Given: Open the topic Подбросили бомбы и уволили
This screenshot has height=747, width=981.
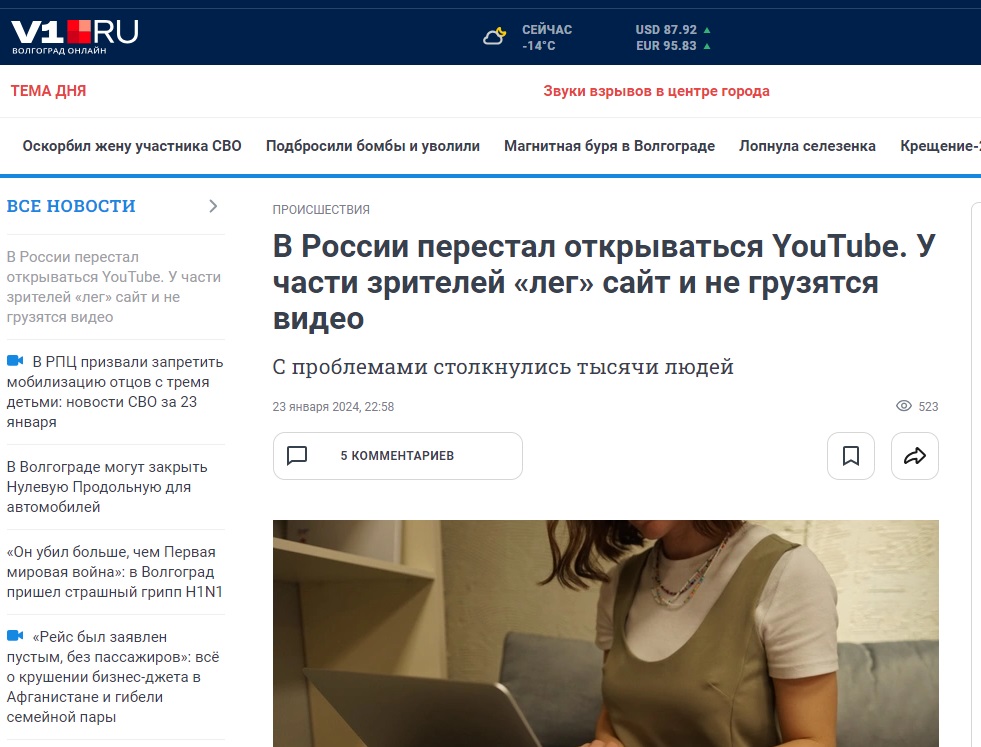Looking at the screenshot, I should (373, 146).
